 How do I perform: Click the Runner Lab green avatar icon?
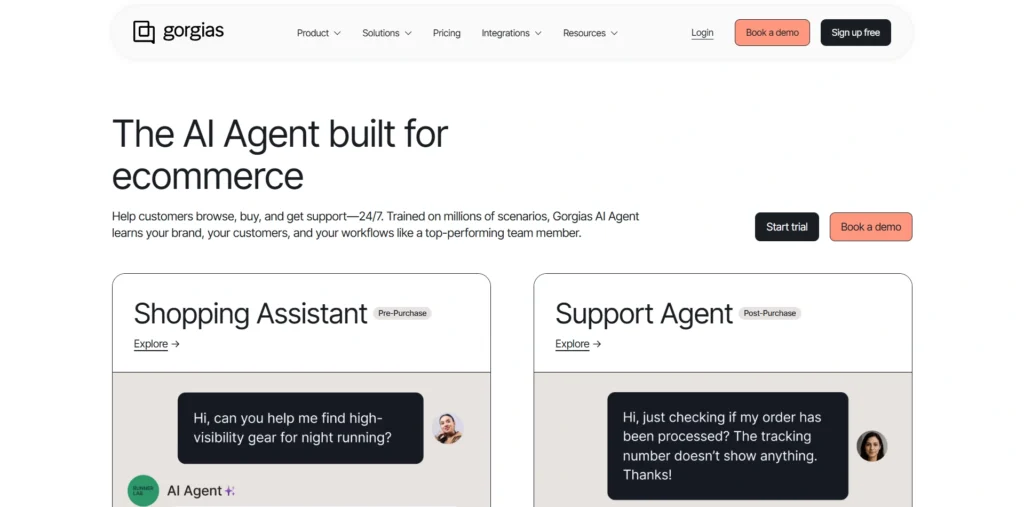143,490
